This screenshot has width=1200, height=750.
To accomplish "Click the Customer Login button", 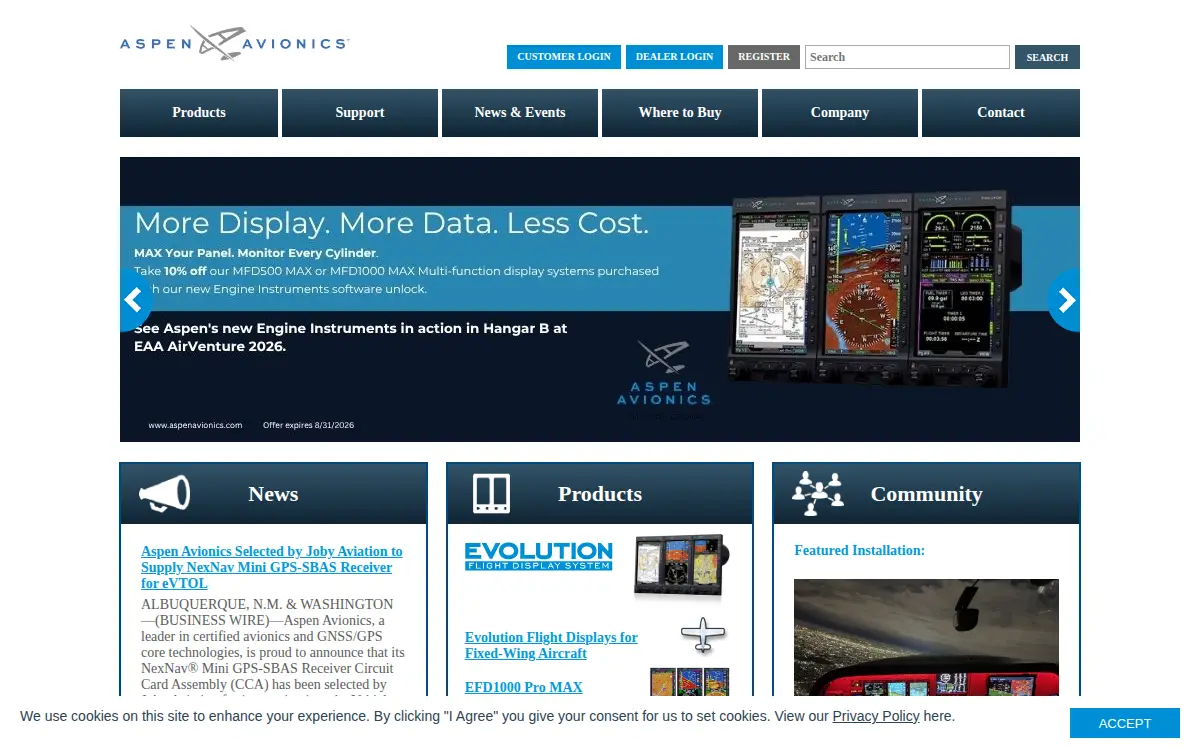I will click(564, 57).
